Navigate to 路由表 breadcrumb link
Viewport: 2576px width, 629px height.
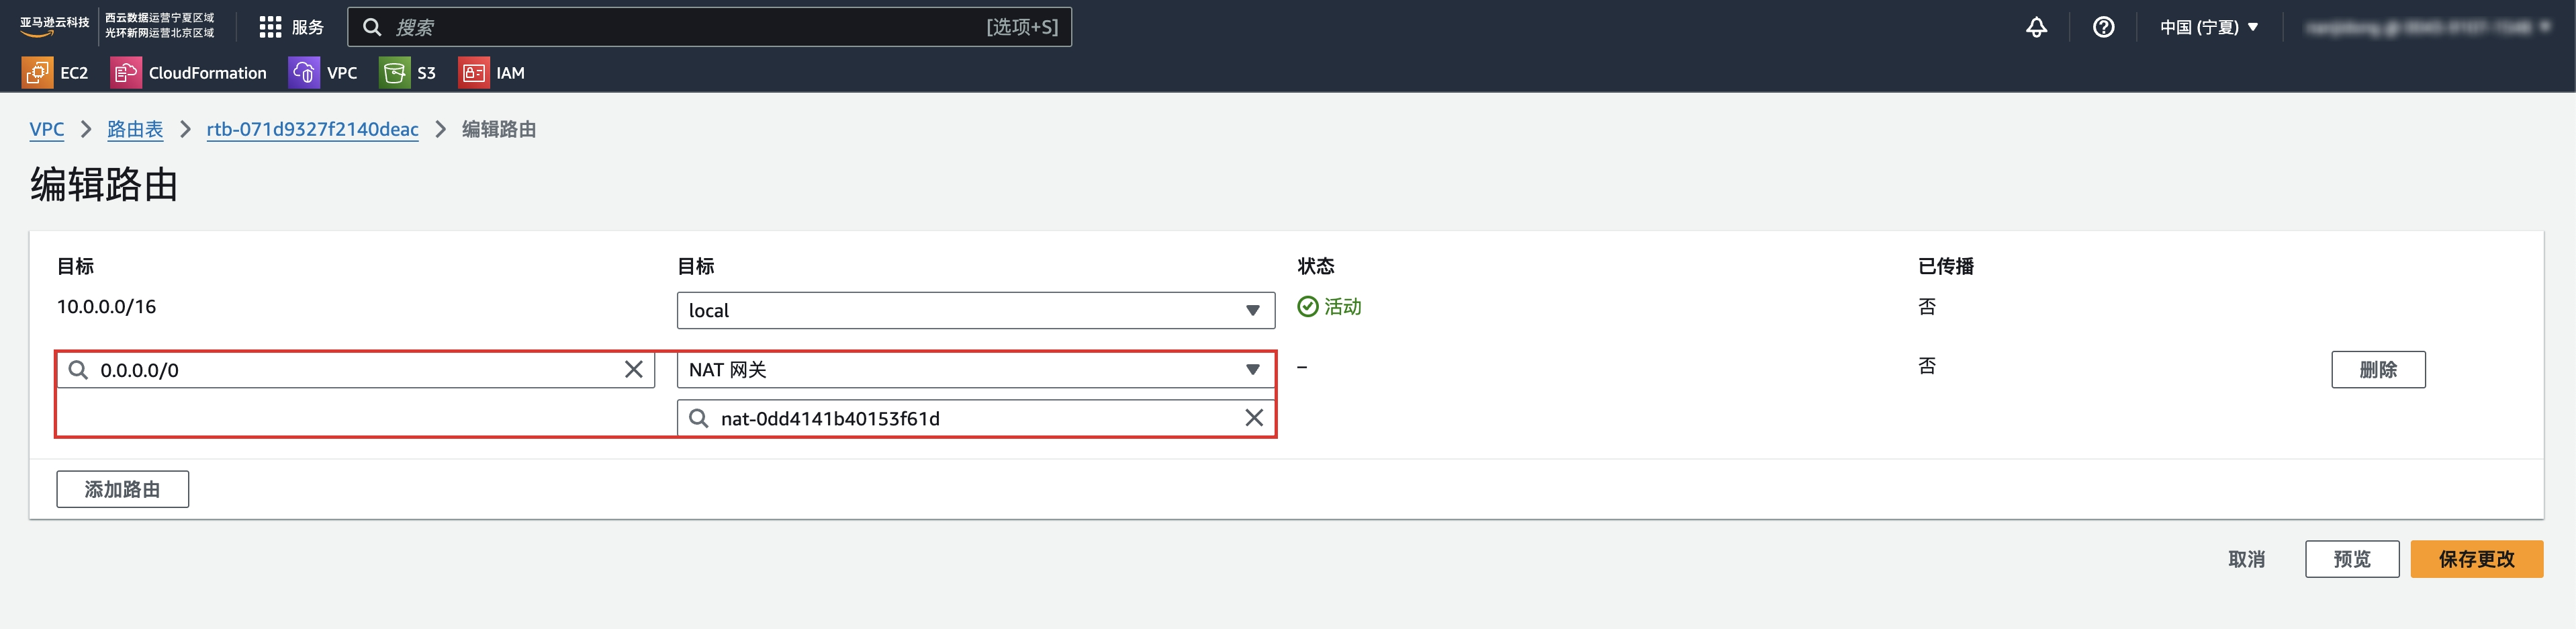(135, 129)
